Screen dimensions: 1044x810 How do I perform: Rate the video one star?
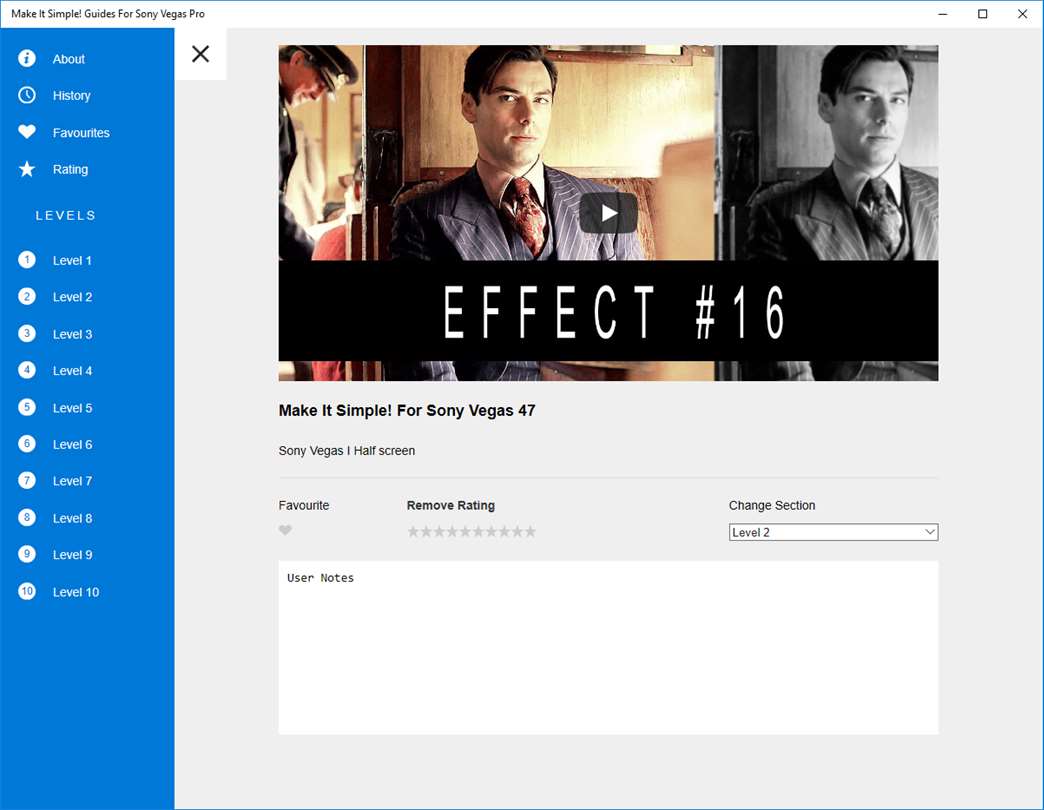(413, 532)
